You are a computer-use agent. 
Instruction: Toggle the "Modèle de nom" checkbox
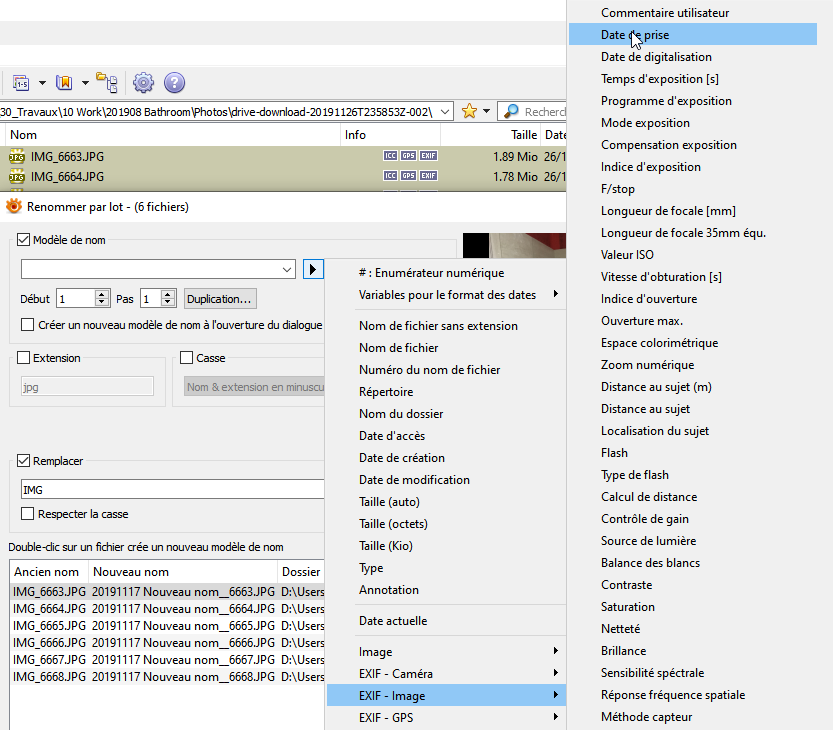25,240
